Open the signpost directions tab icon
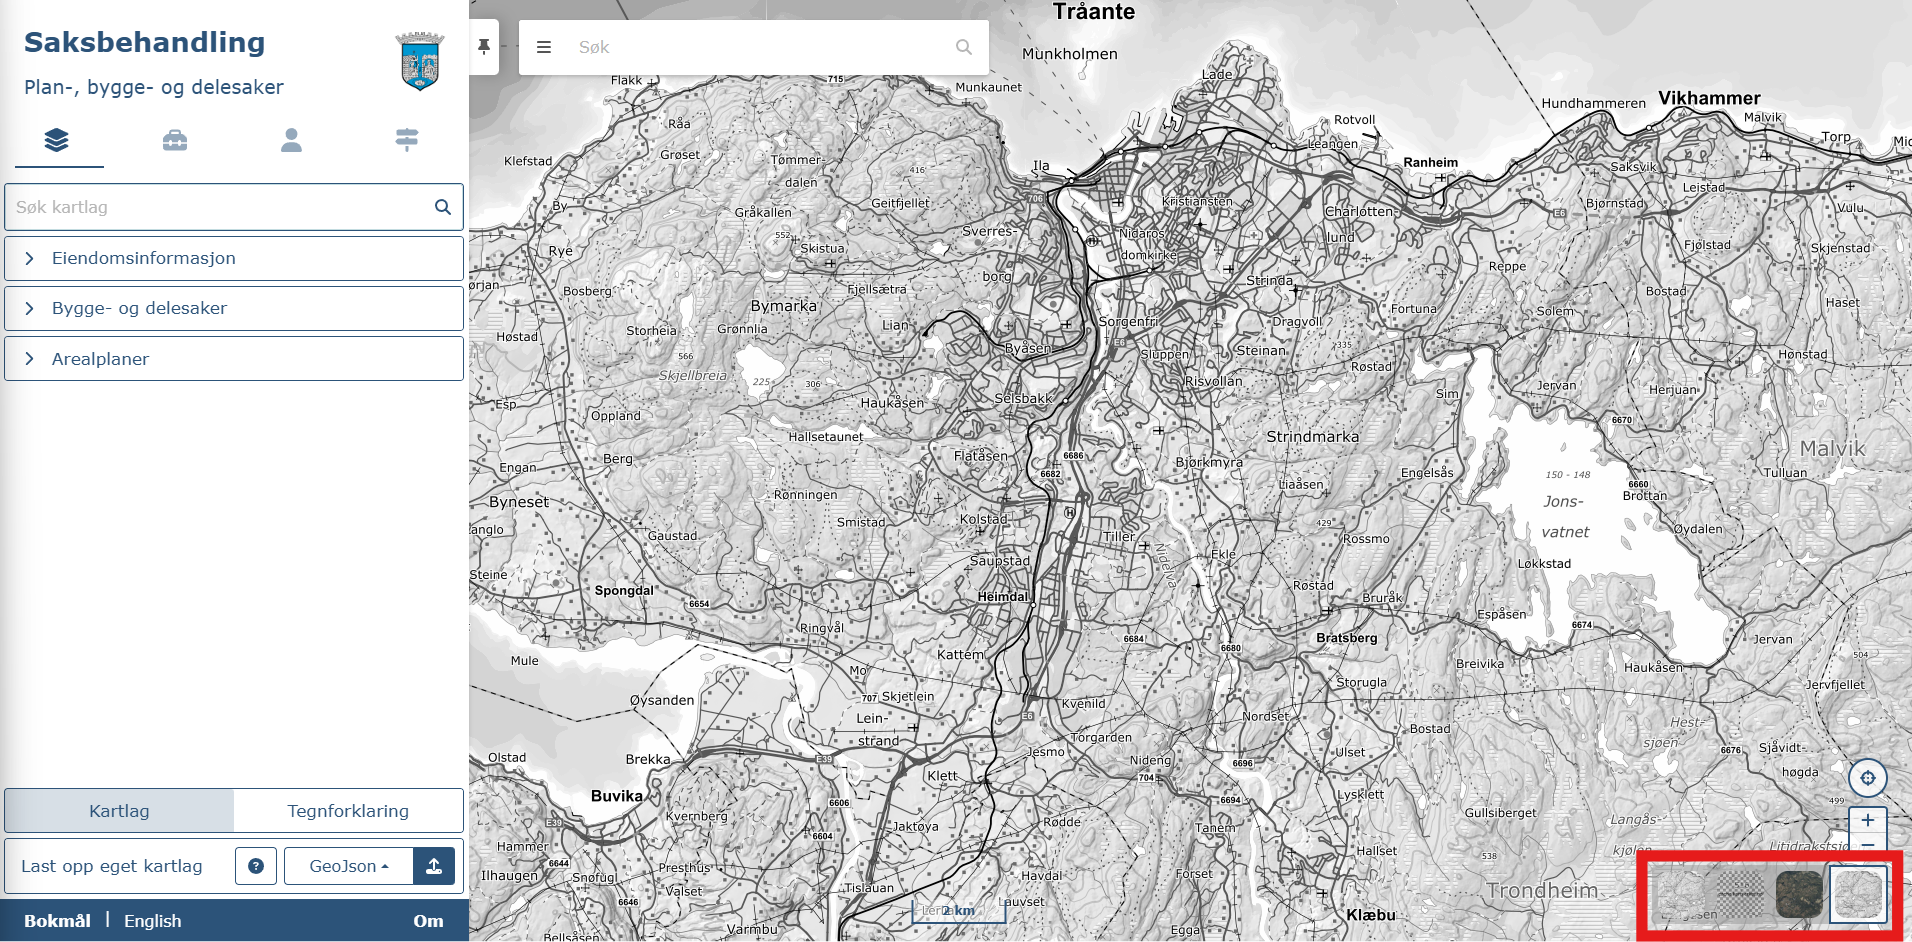This screenshot has height=942, width=1912. coord(406,140)
